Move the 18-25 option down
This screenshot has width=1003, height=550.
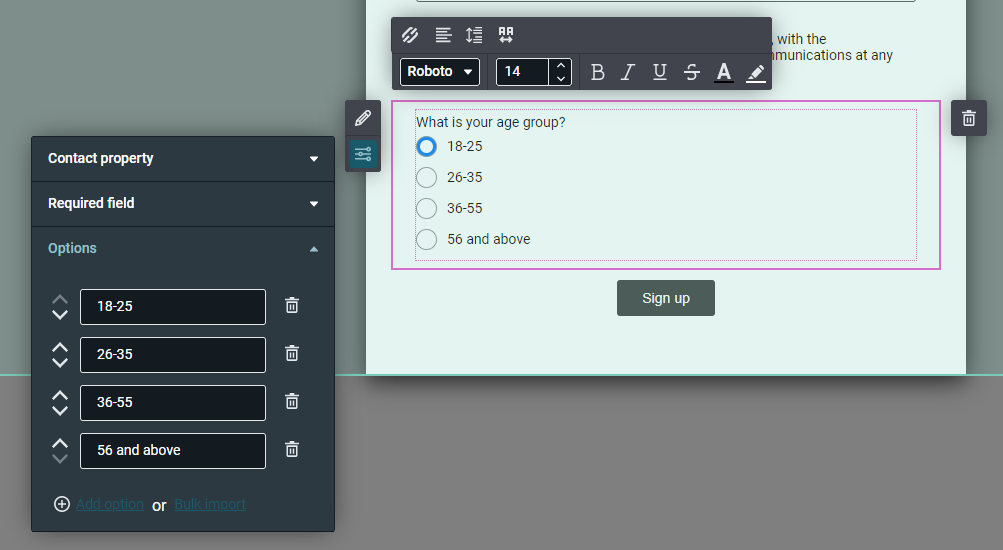tap(59, 315)
